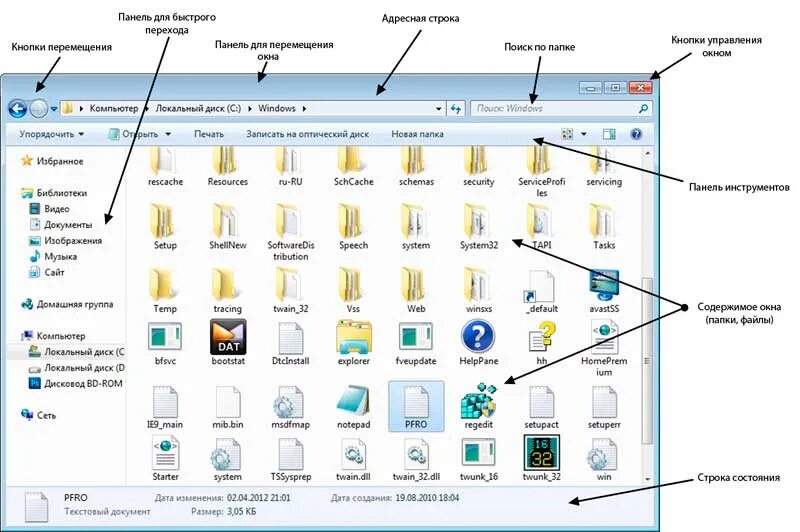
Task: Open the view options dropdown arrow
Action: [x=584, y=134]
